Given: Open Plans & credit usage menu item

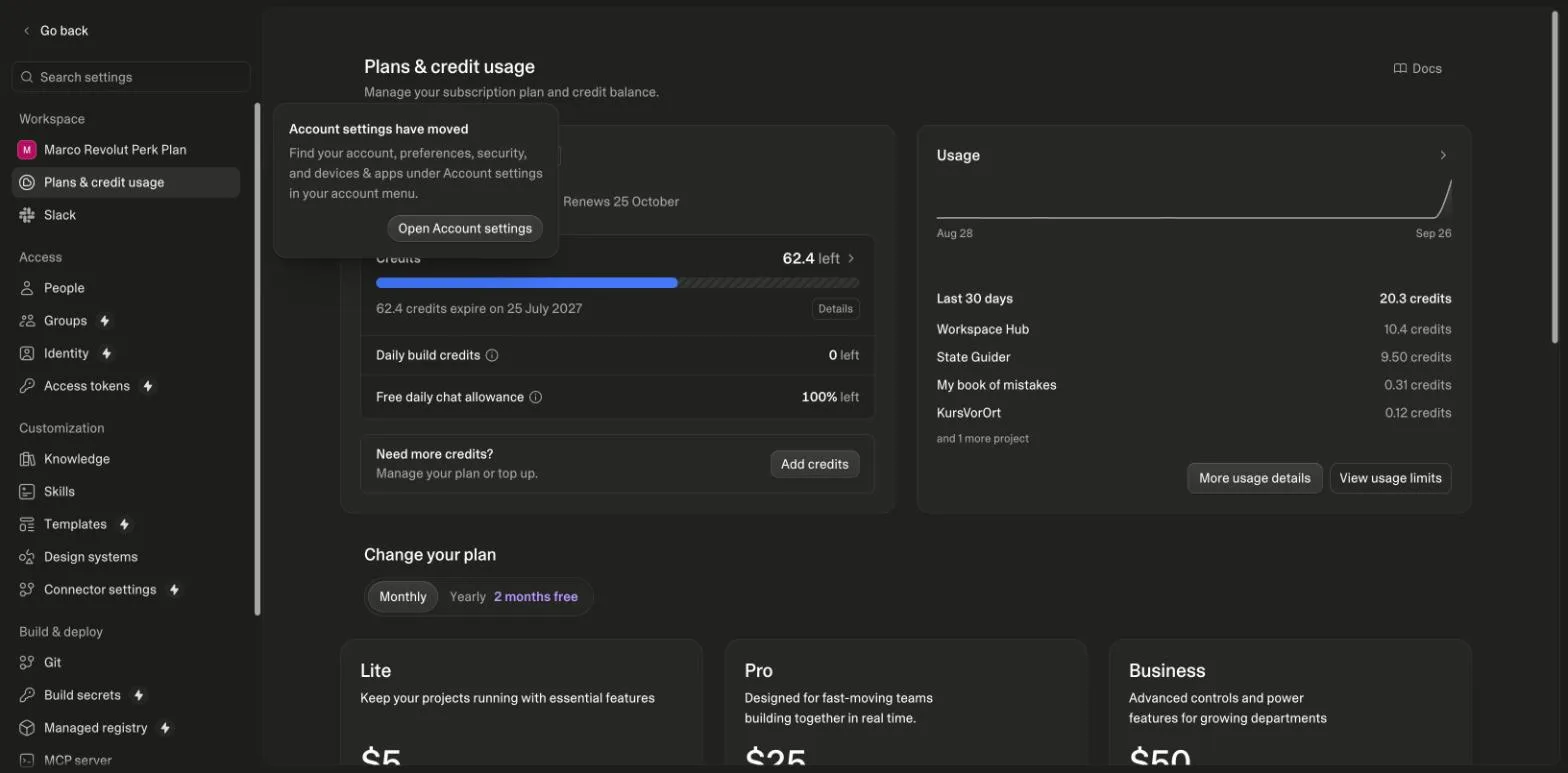Looking at the screenshot, I should pyautogui.click(x=126, y=182).
